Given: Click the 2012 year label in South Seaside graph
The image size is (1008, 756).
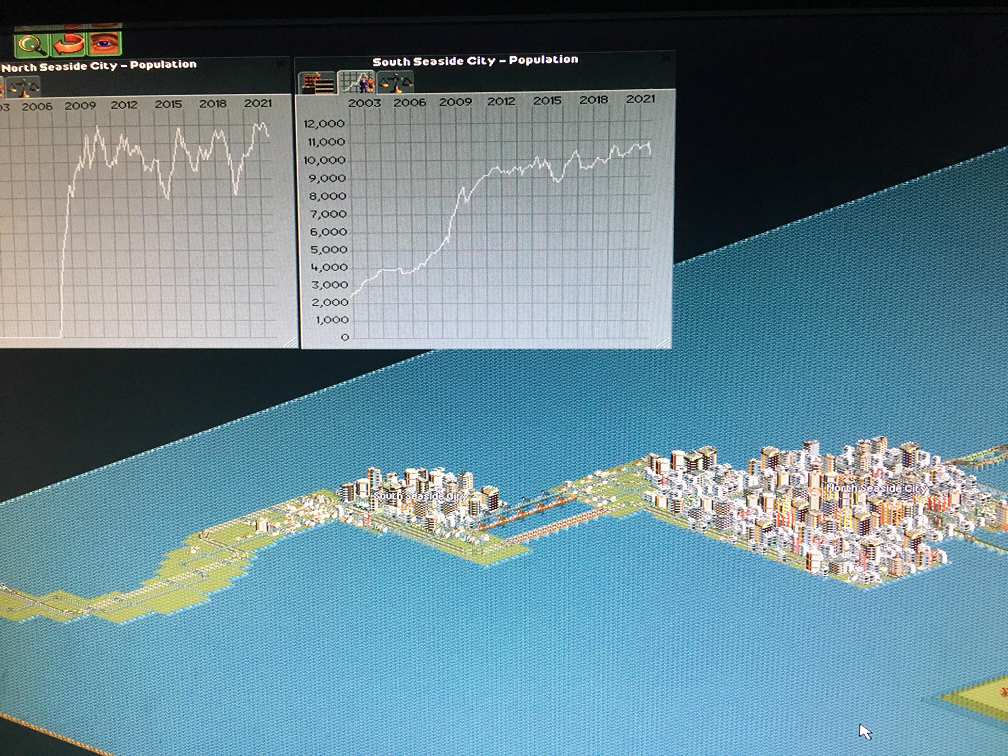Looking at the screenshot, I should 501,101.
